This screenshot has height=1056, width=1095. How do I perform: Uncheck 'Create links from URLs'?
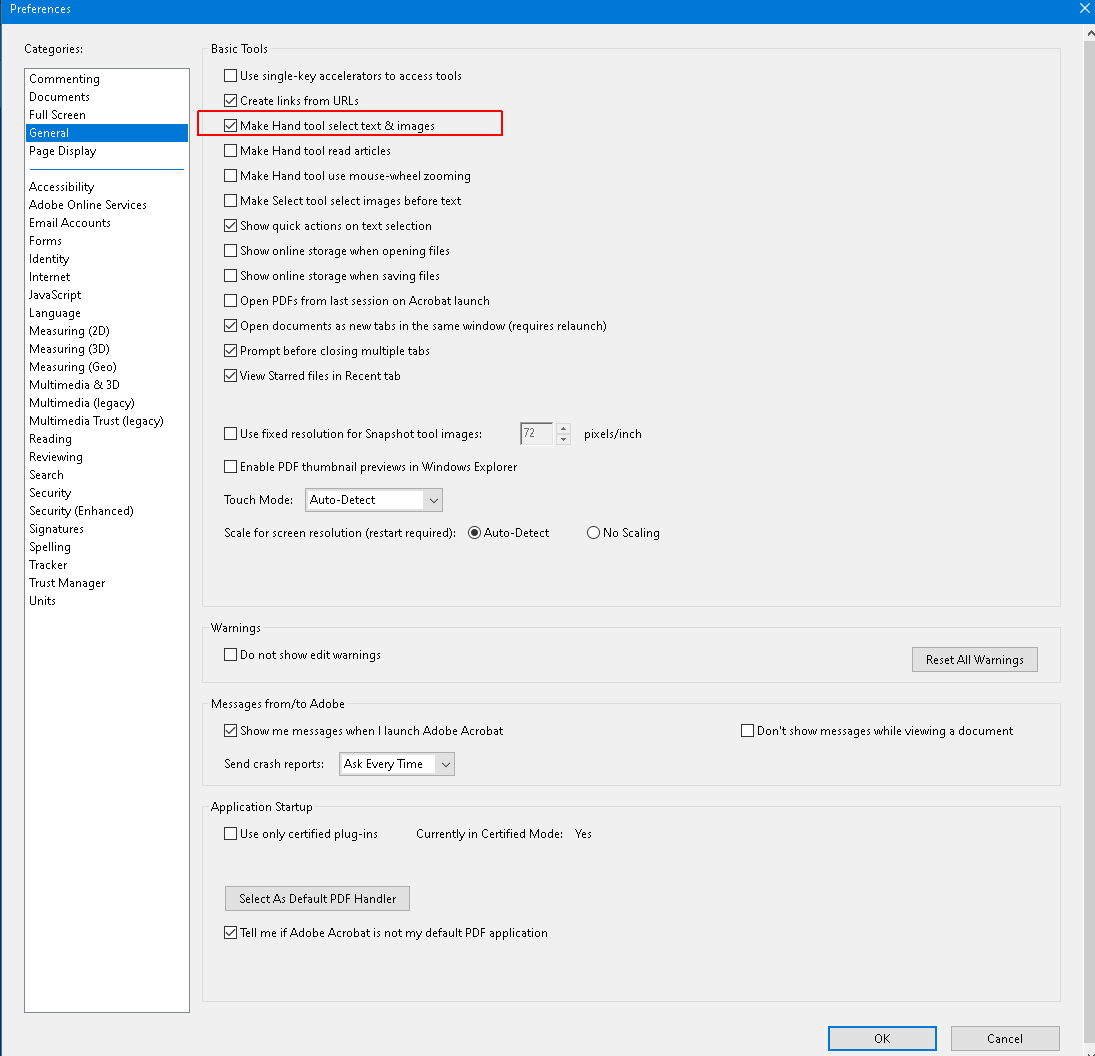tap(231, 100)
